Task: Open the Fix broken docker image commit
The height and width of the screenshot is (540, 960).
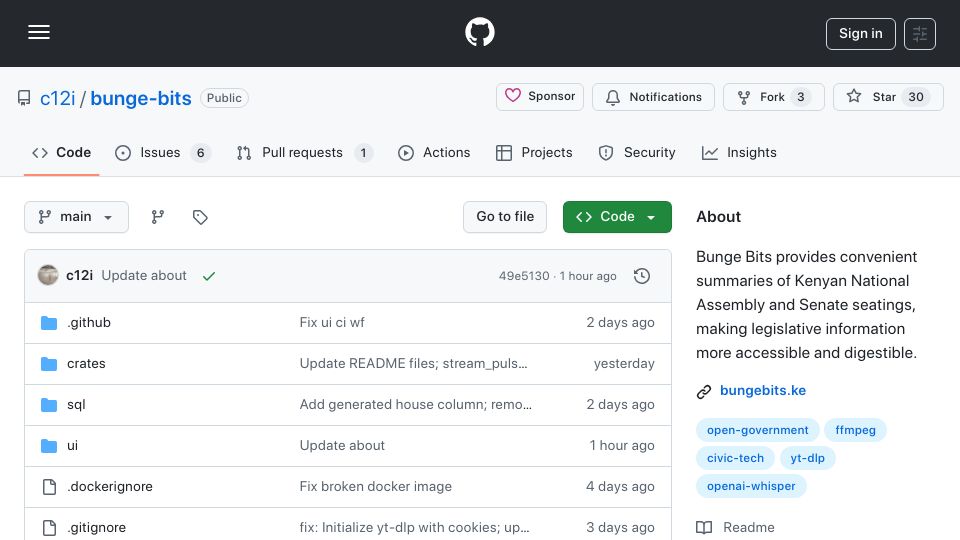Action: point(375,487)
